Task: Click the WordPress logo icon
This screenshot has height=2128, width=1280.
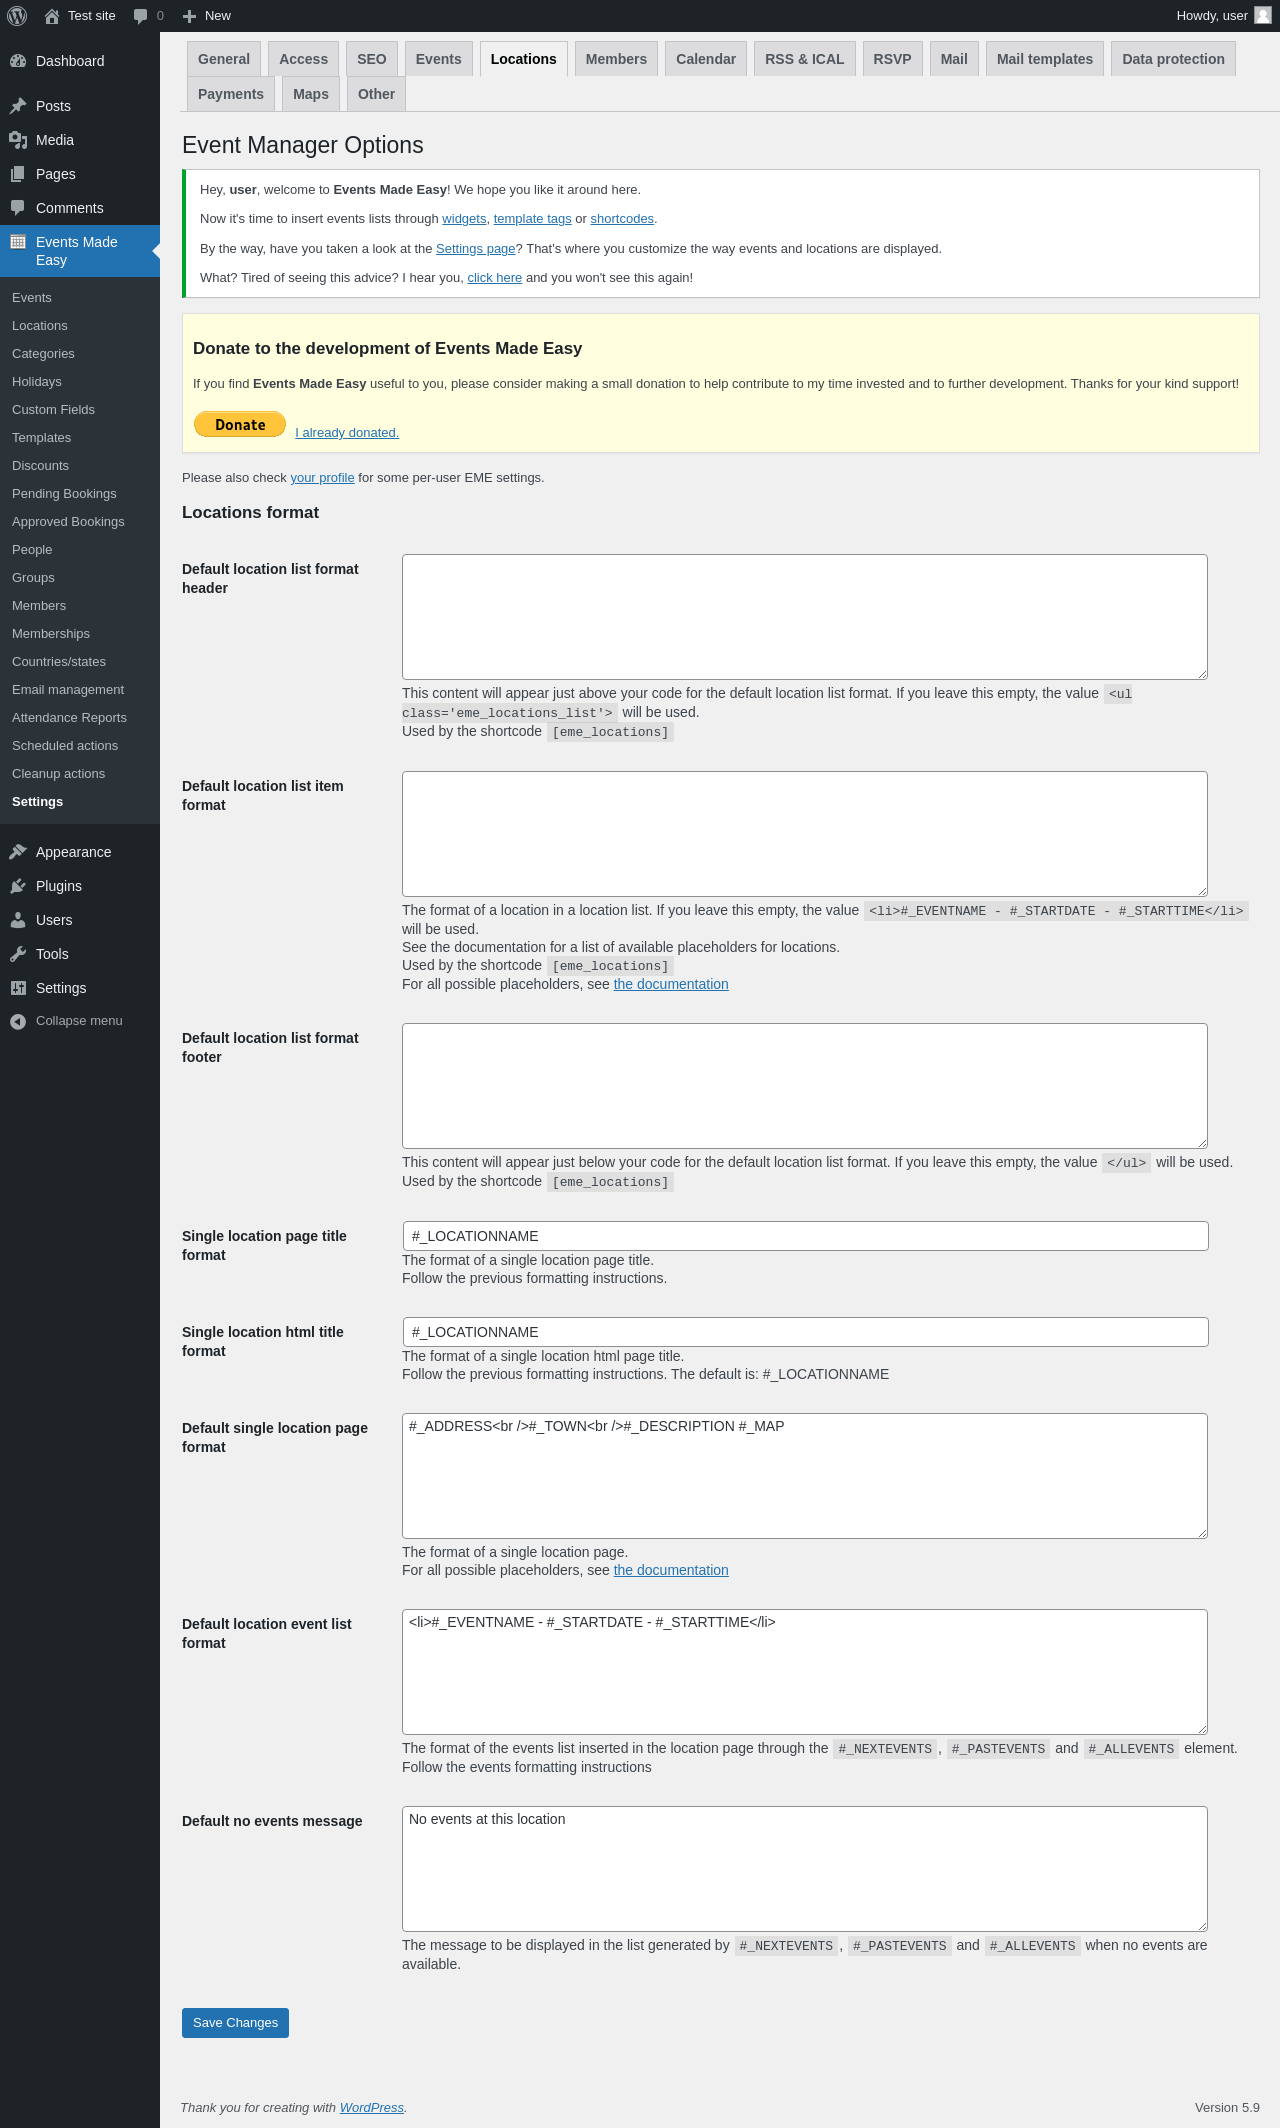Action: click(x=17, y=16)
